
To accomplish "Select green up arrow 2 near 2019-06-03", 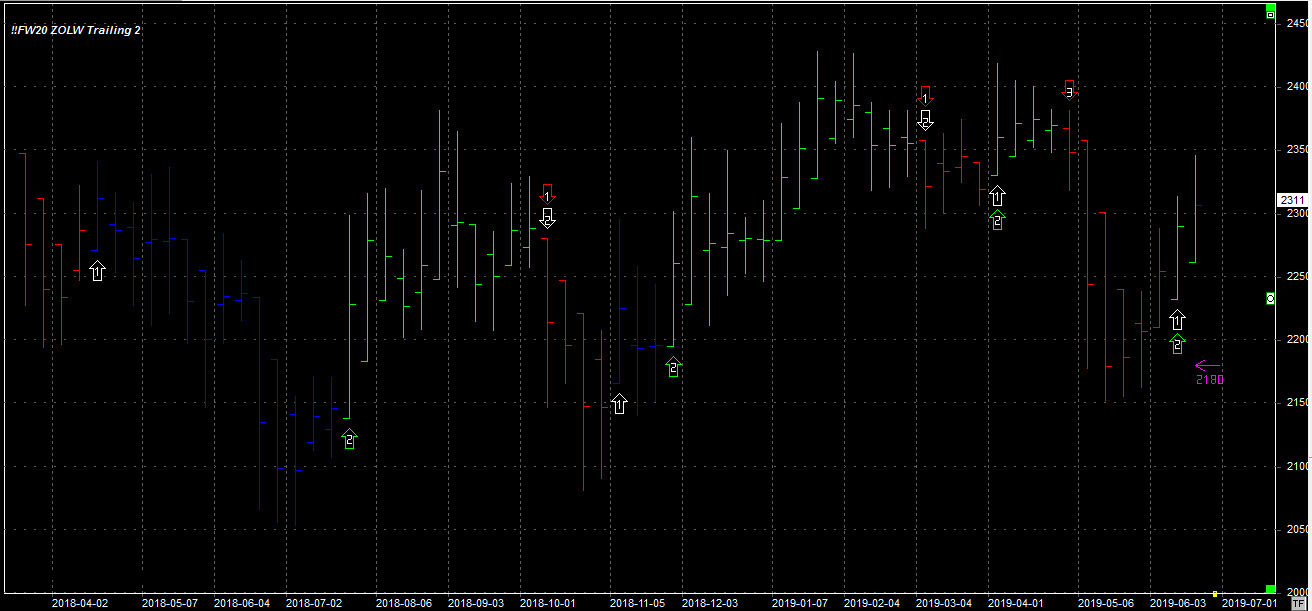I will pyautogui.click(x=1177, y=344).
